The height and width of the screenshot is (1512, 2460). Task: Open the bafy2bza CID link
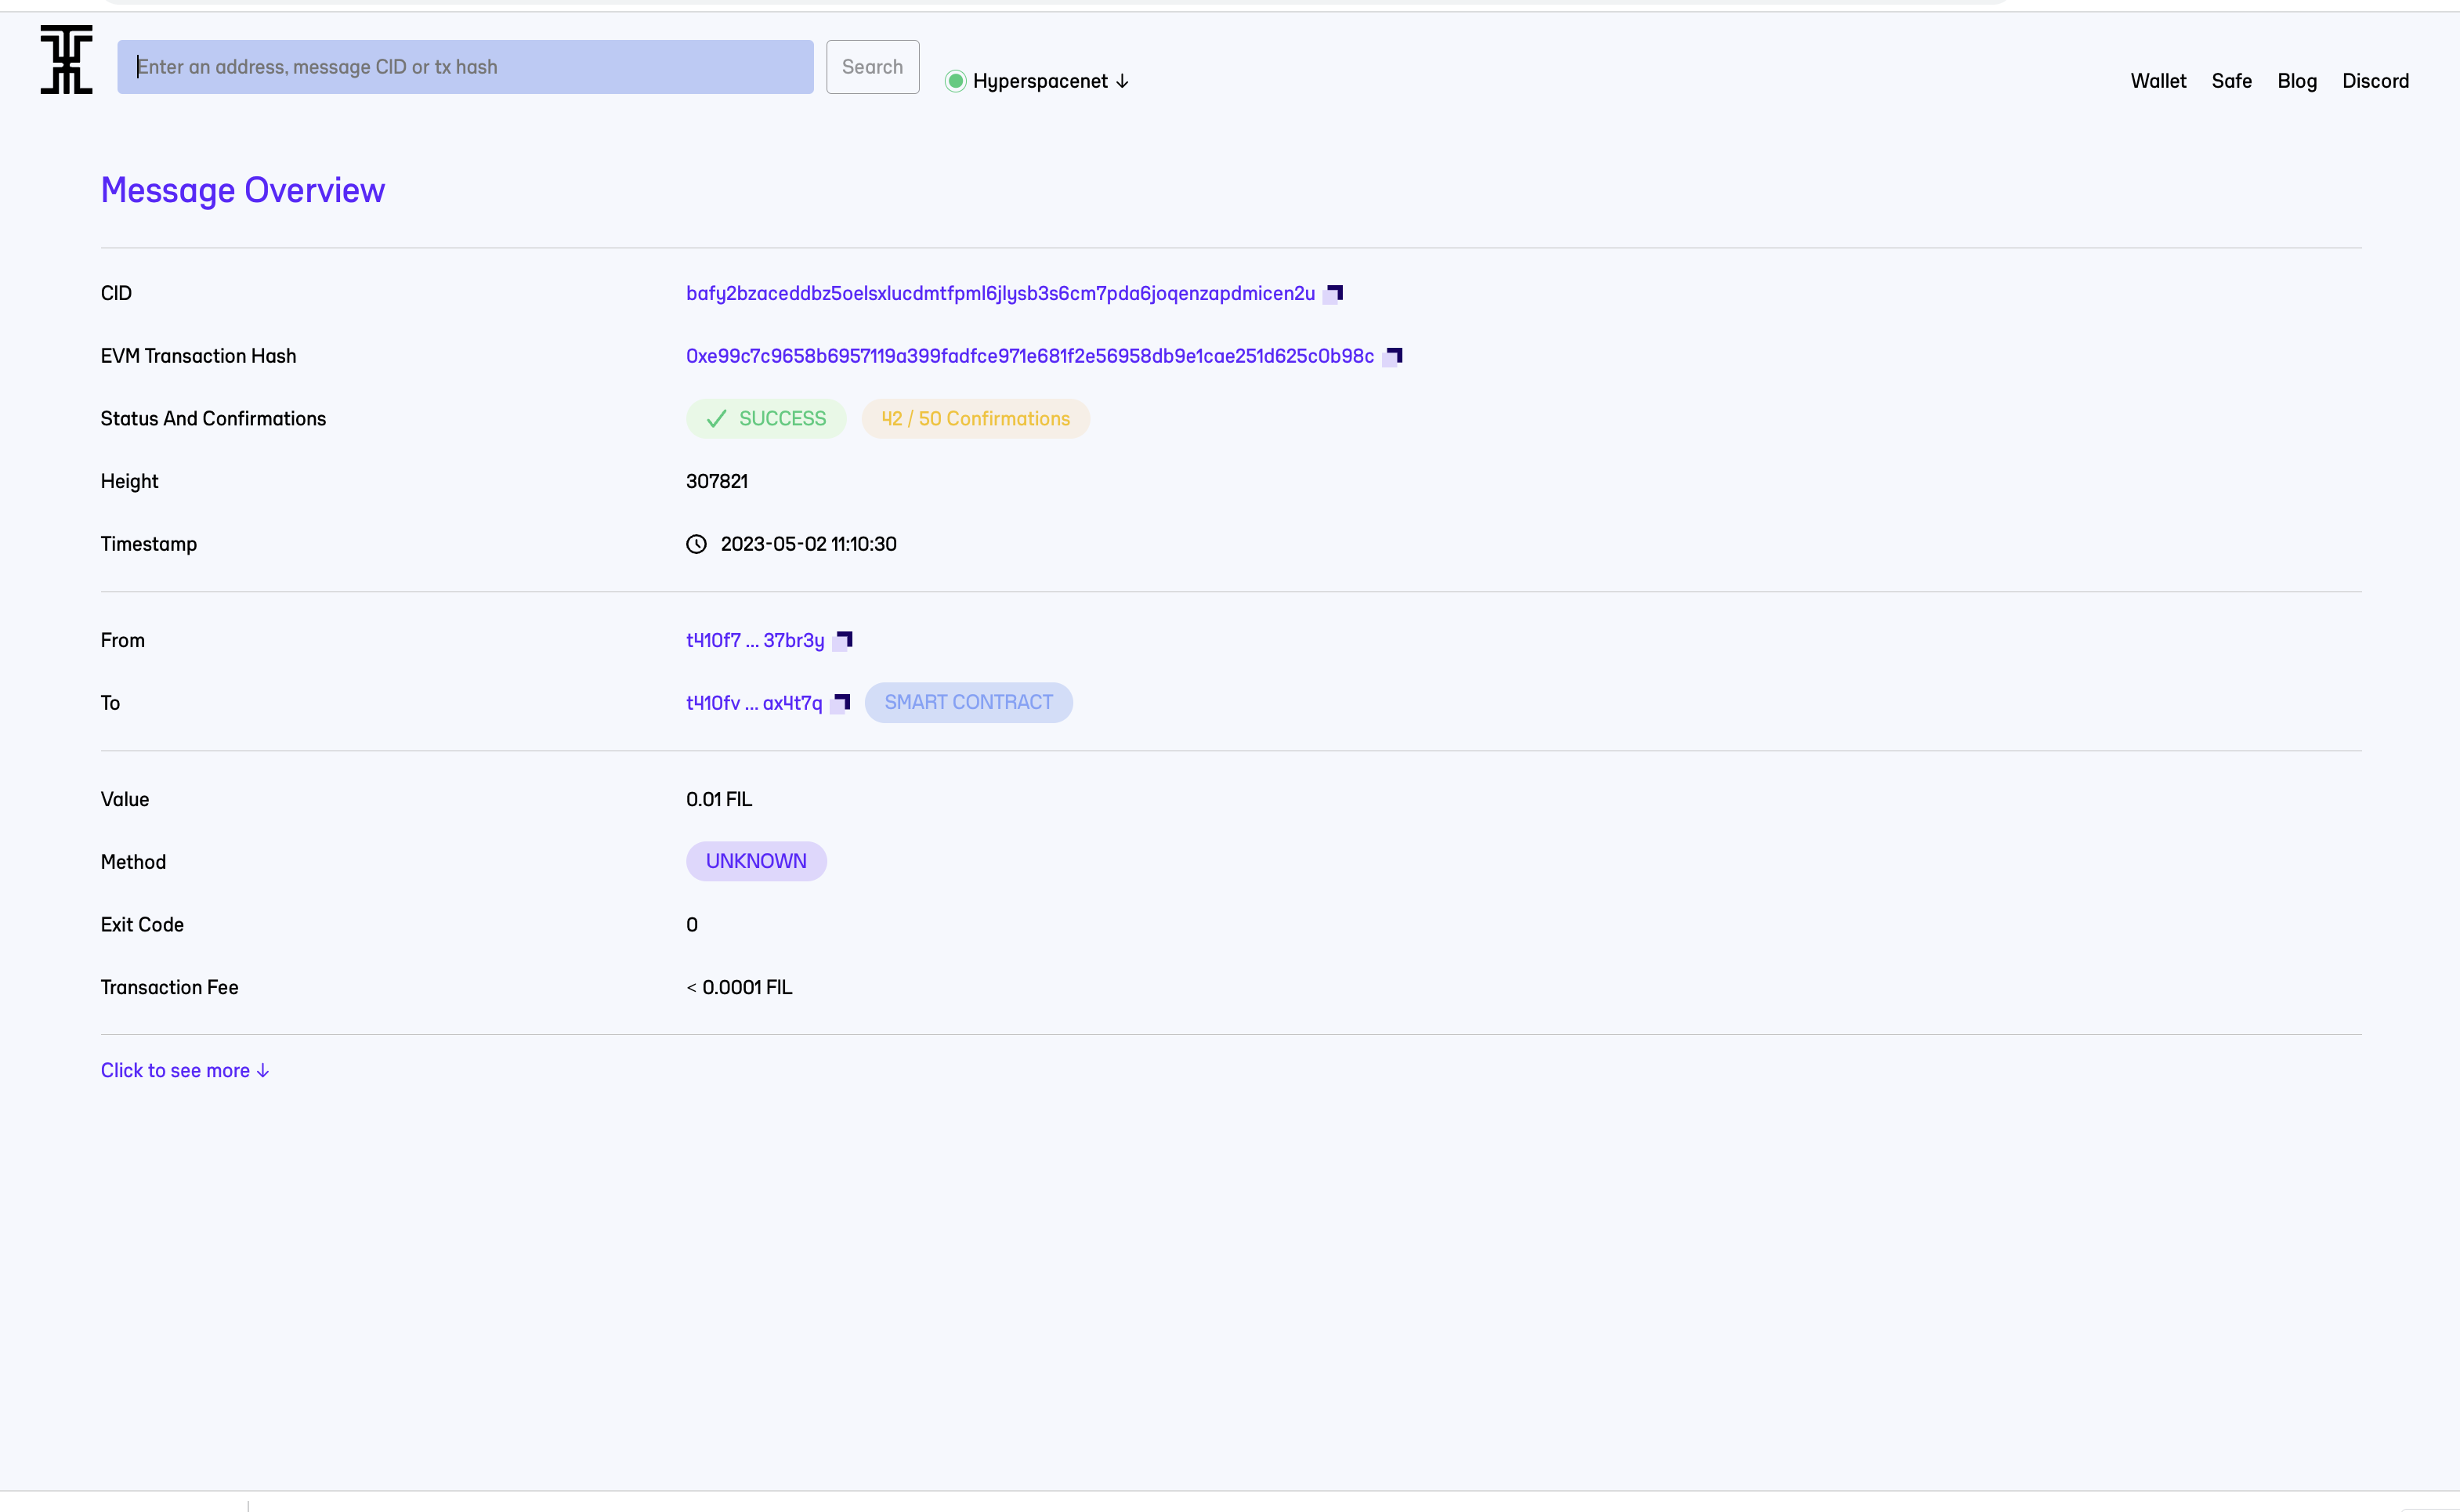point(1000,294)
